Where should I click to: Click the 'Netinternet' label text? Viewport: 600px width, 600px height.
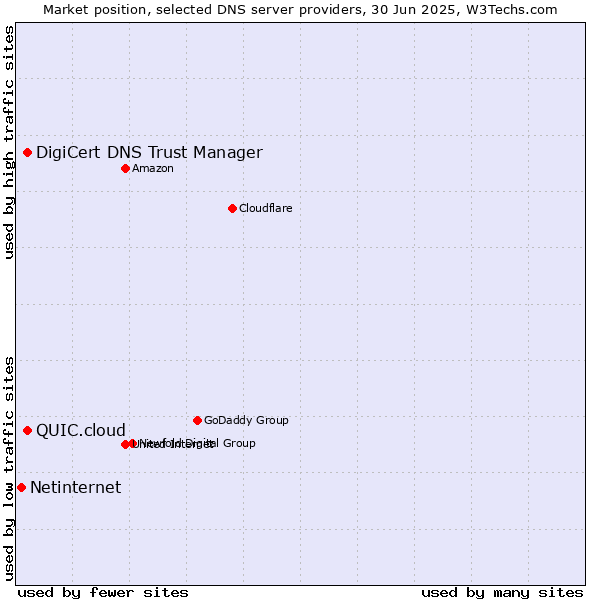point(76,488)
